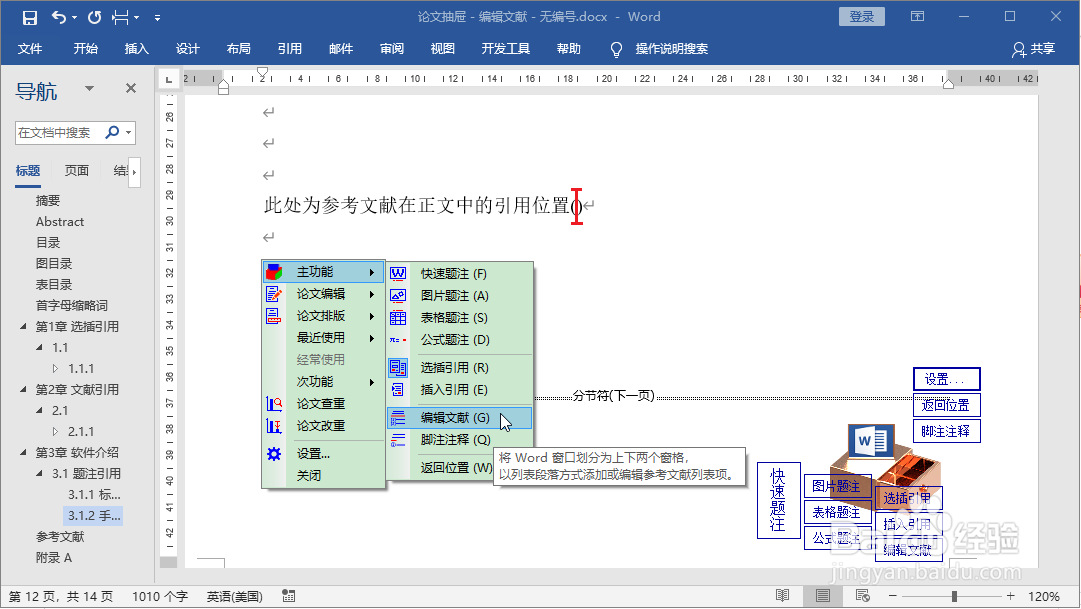
Task: Click the 论文改重 icon
Action: click(274, 426)
